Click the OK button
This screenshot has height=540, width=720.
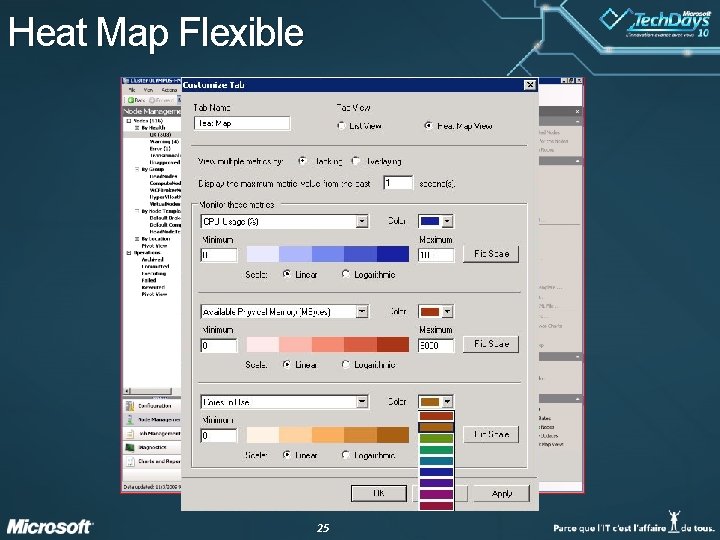pos(378,494)
